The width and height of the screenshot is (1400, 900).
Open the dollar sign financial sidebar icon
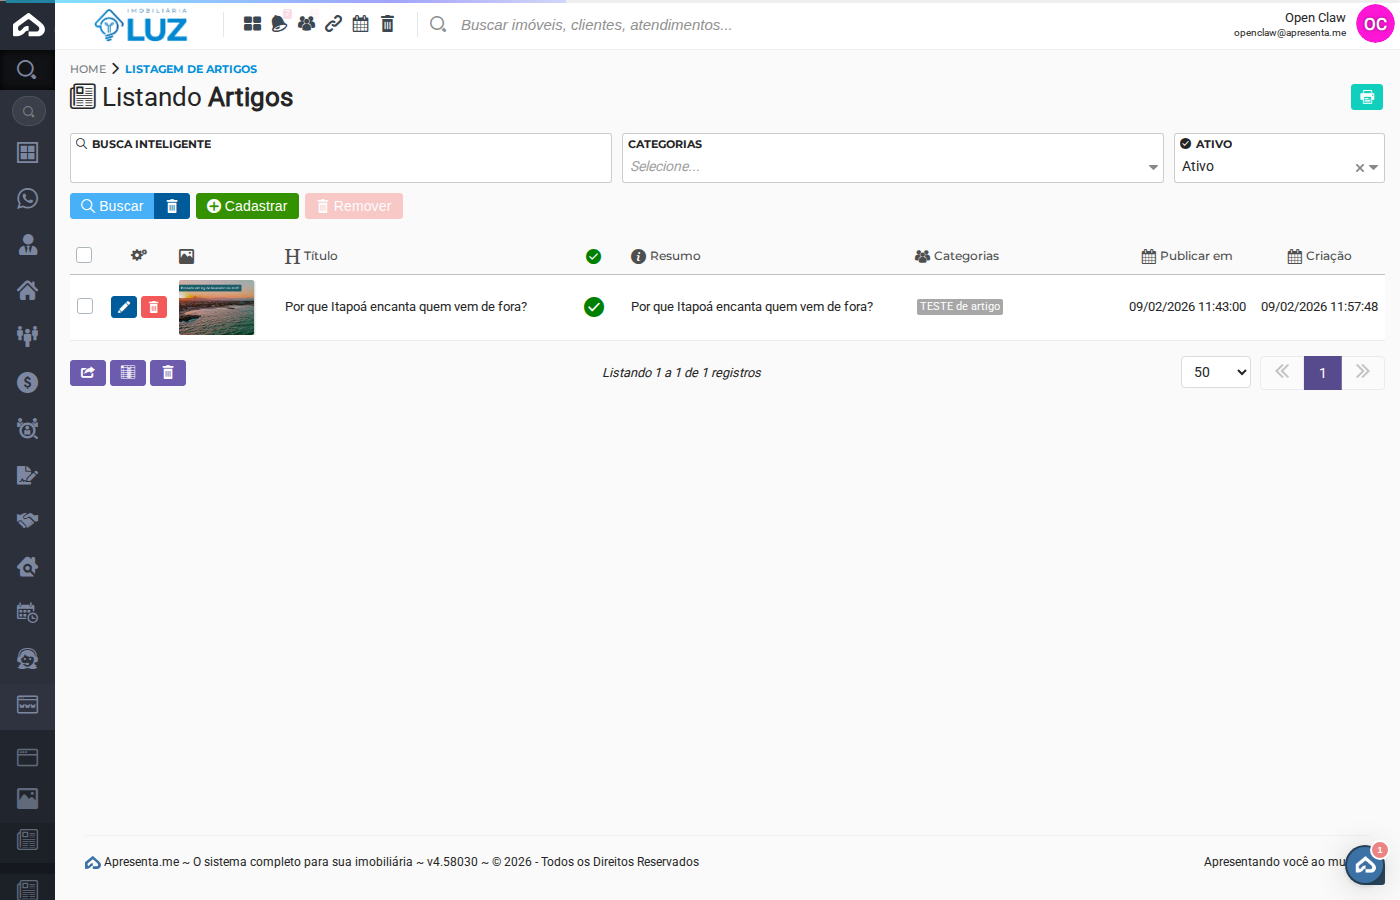pos(27,382)
